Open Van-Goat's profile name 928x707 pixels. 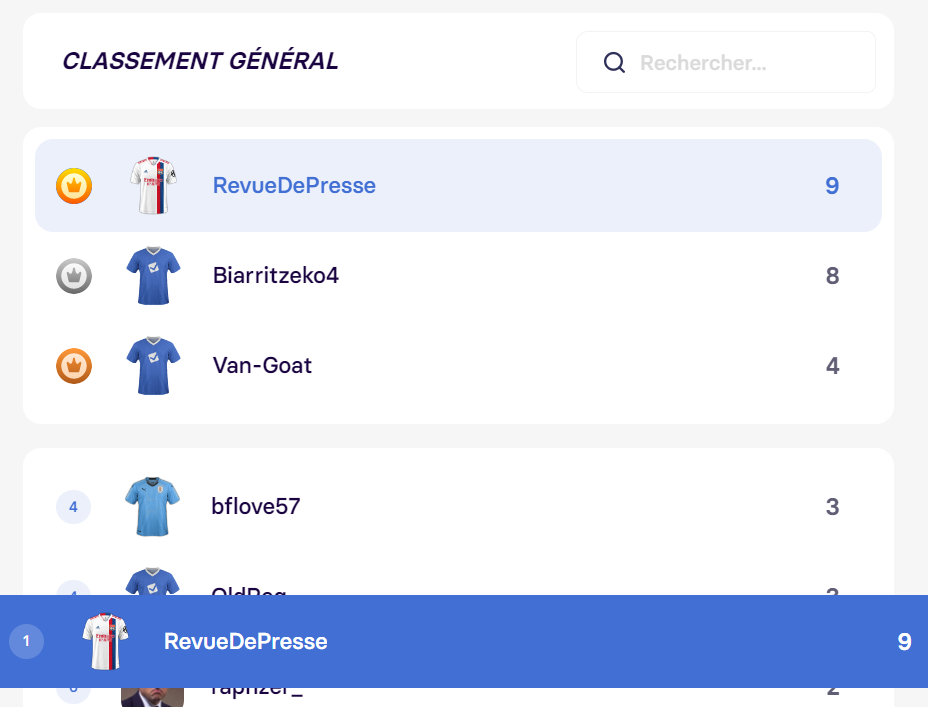(x=262, y=365)
